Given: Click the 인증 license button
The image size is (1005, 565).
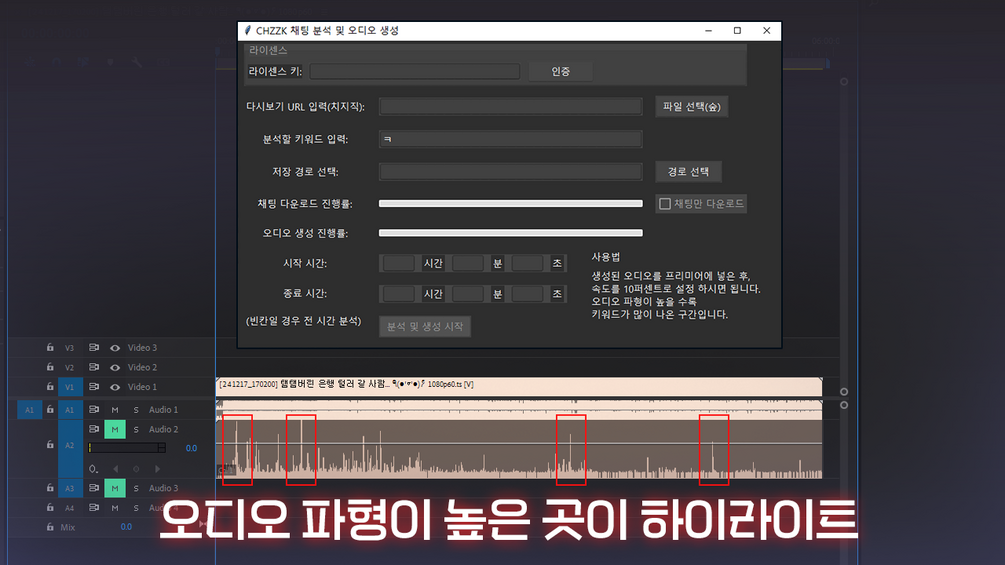Looking at the screenshot, I should pos(560,72).
